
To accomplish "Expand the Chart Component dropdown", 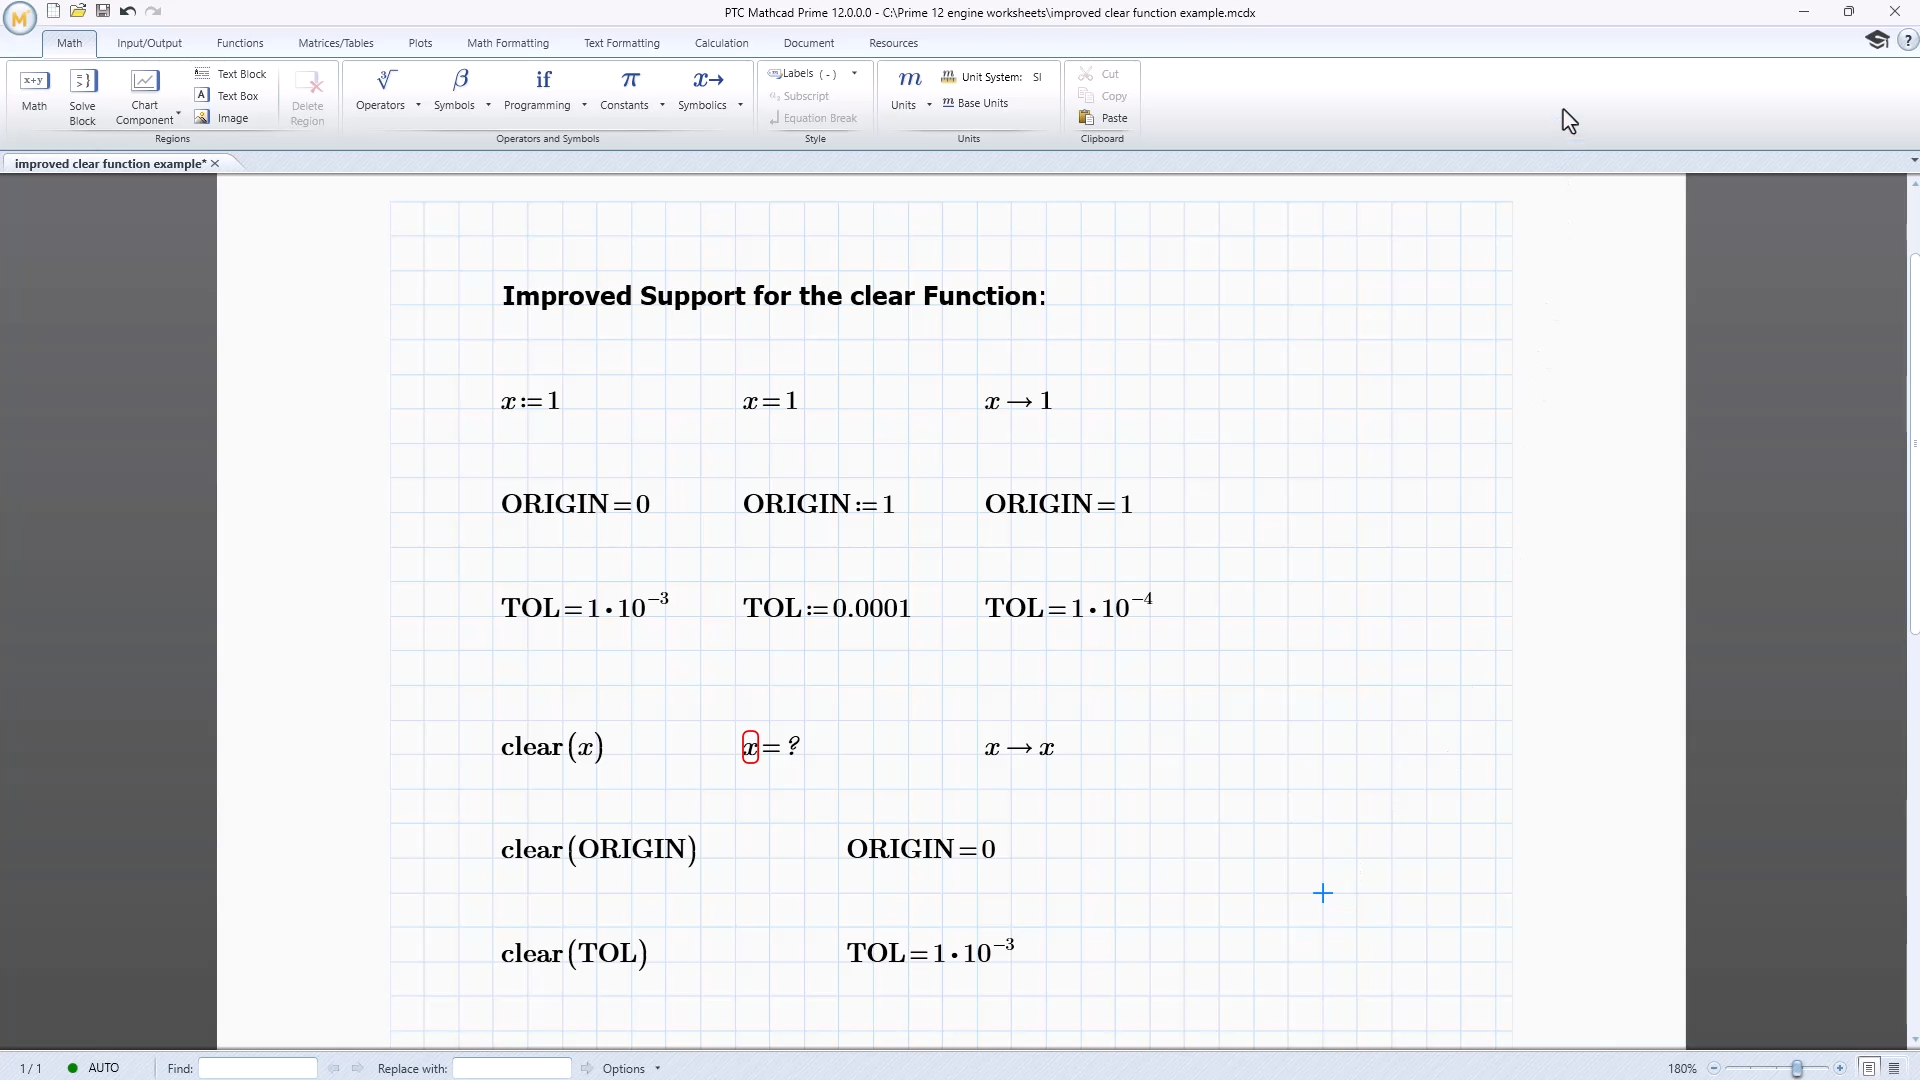I will point(178,113).
